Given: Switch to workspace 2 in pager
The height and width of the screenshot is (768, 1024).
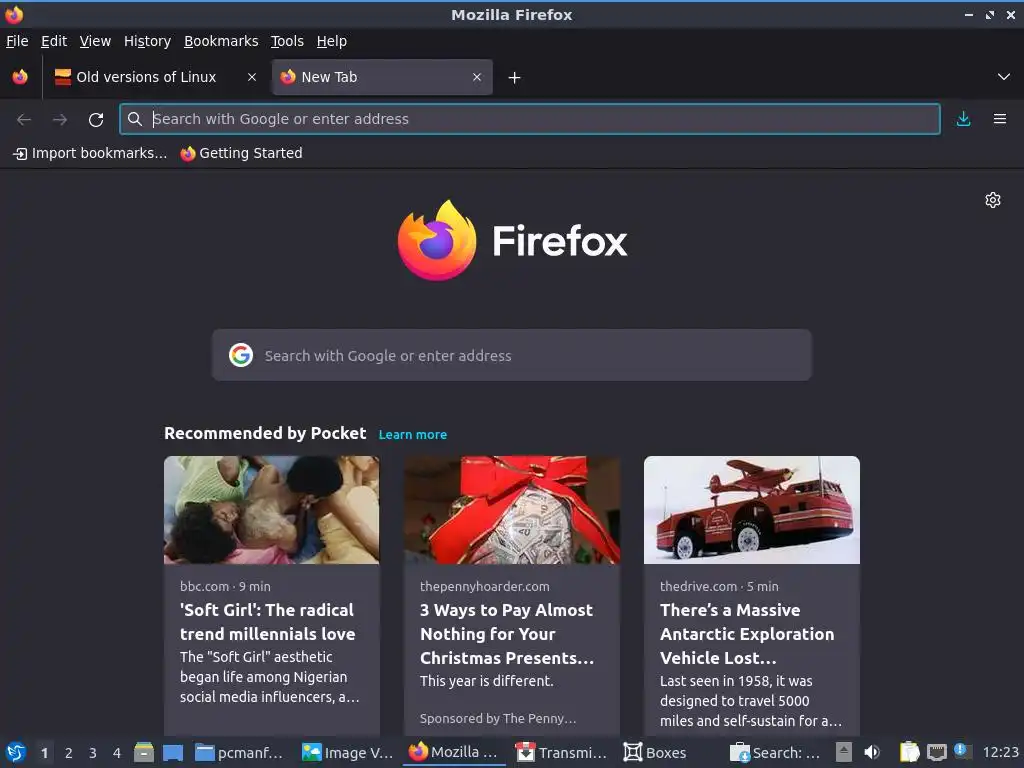Looking at the screenshot, I should pyautogui.click(x=69, y=753).
